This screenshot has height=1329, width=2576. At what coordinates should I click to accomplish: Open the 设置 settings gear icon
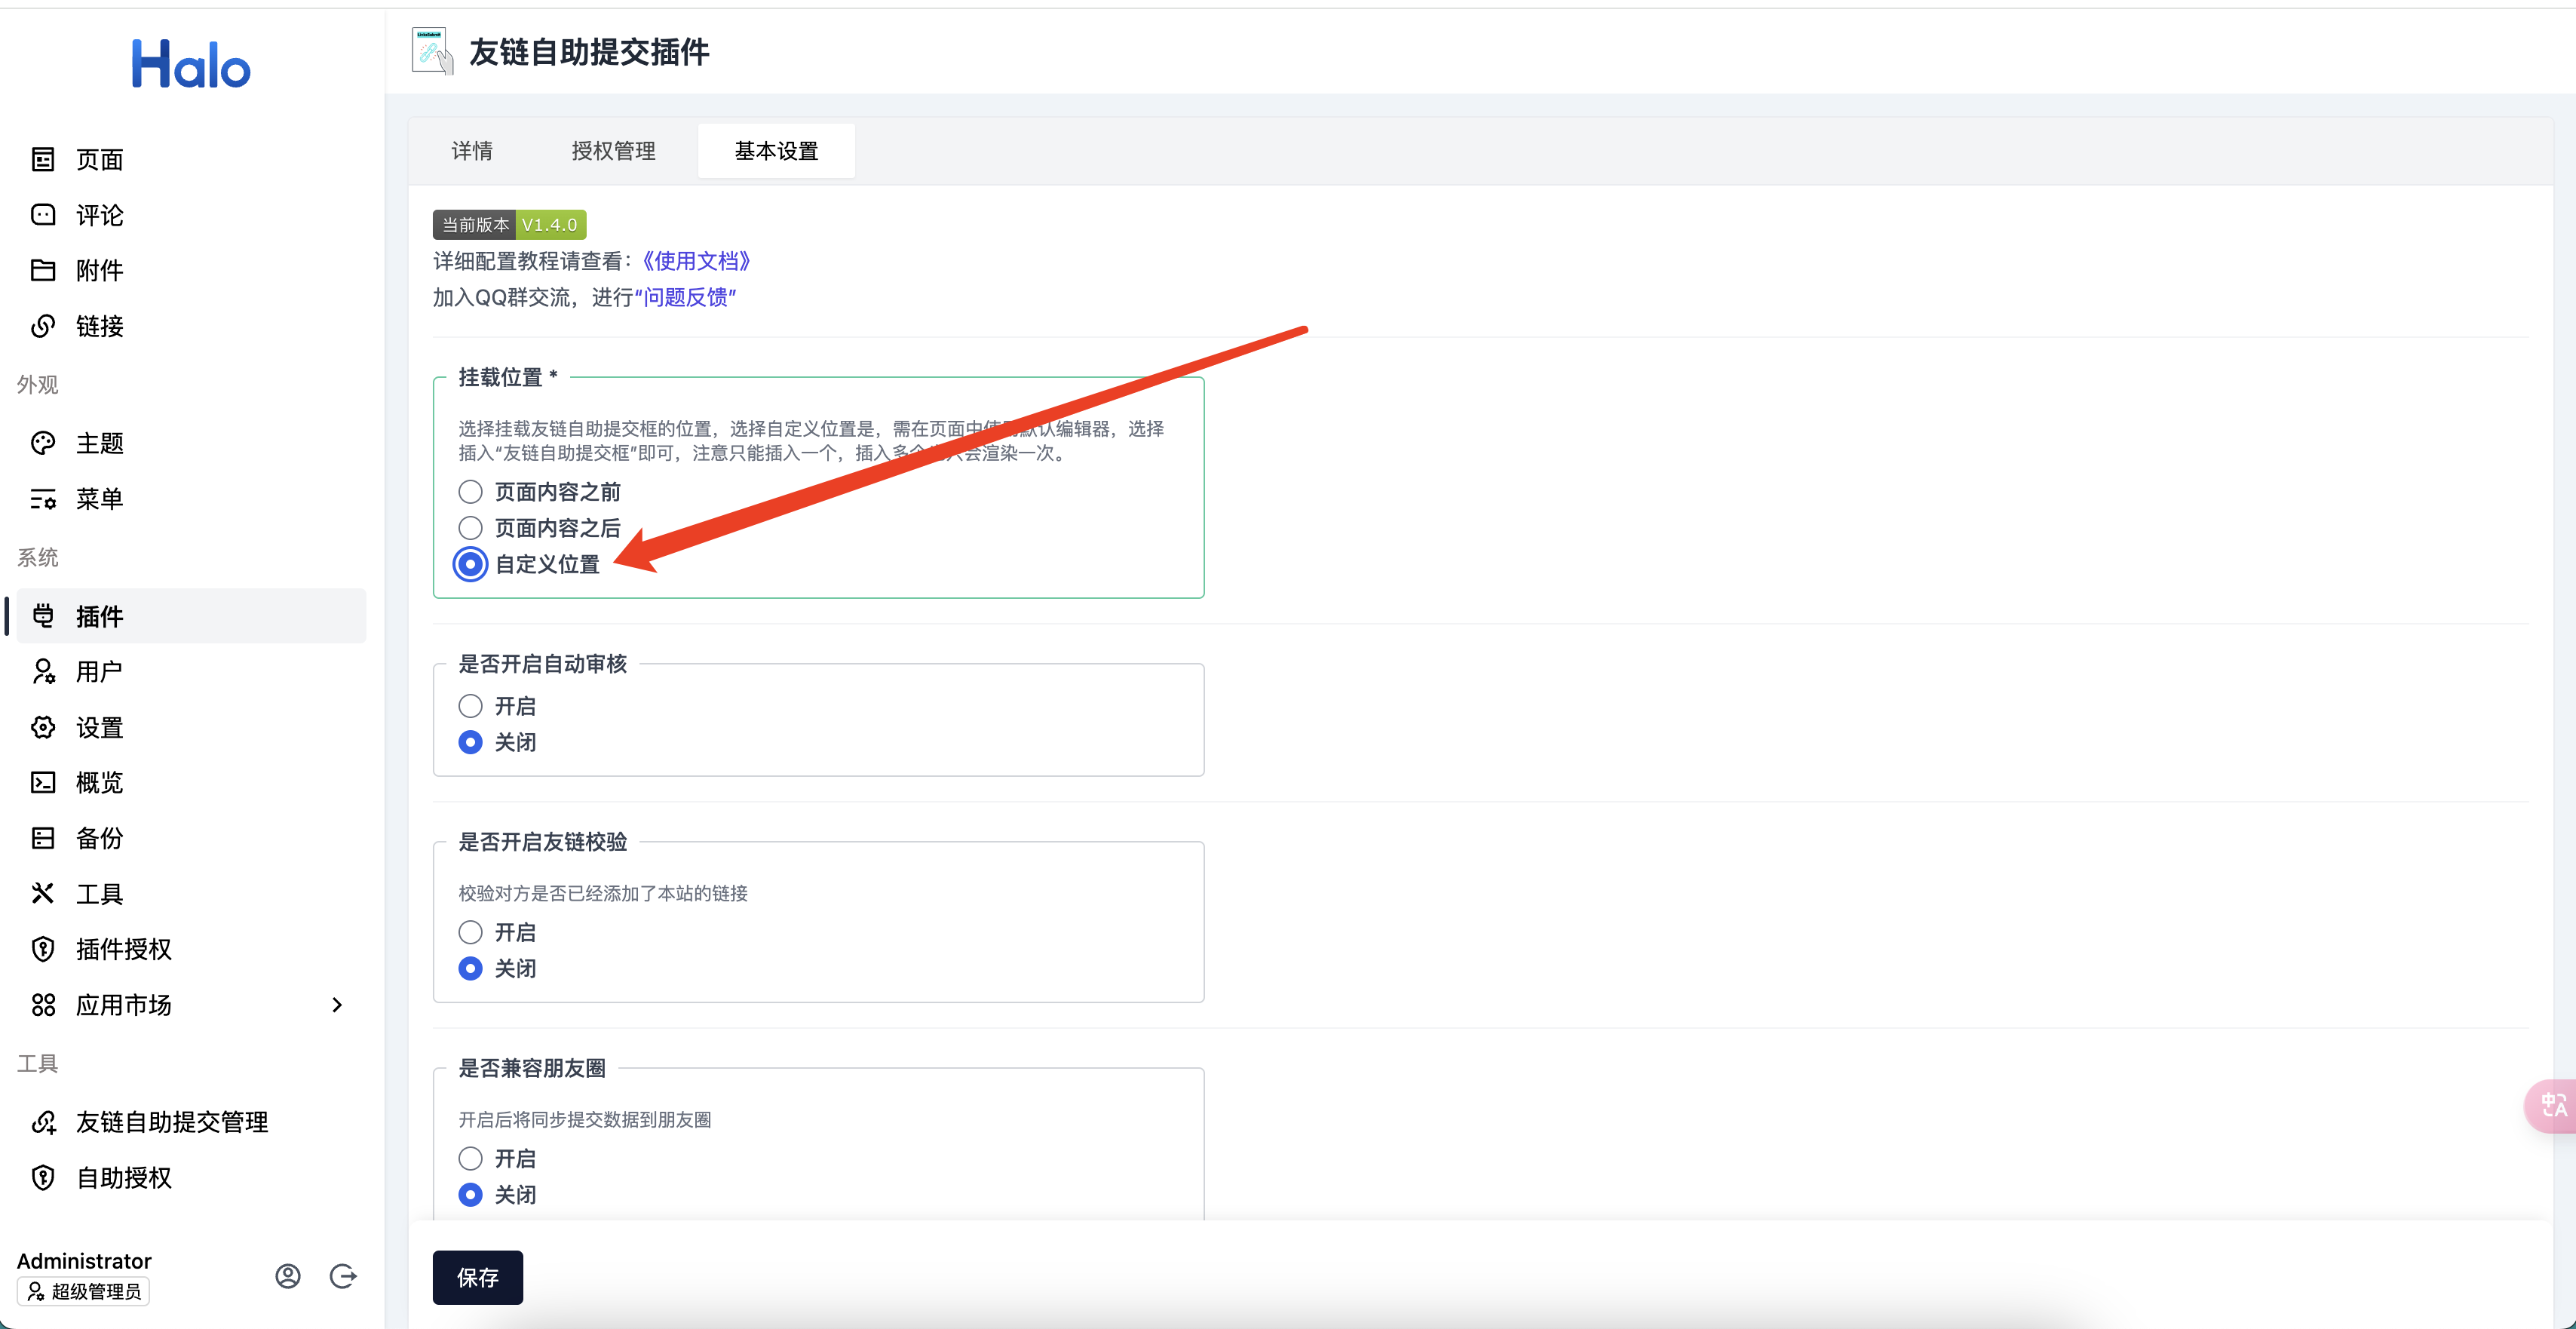(43, 727)
